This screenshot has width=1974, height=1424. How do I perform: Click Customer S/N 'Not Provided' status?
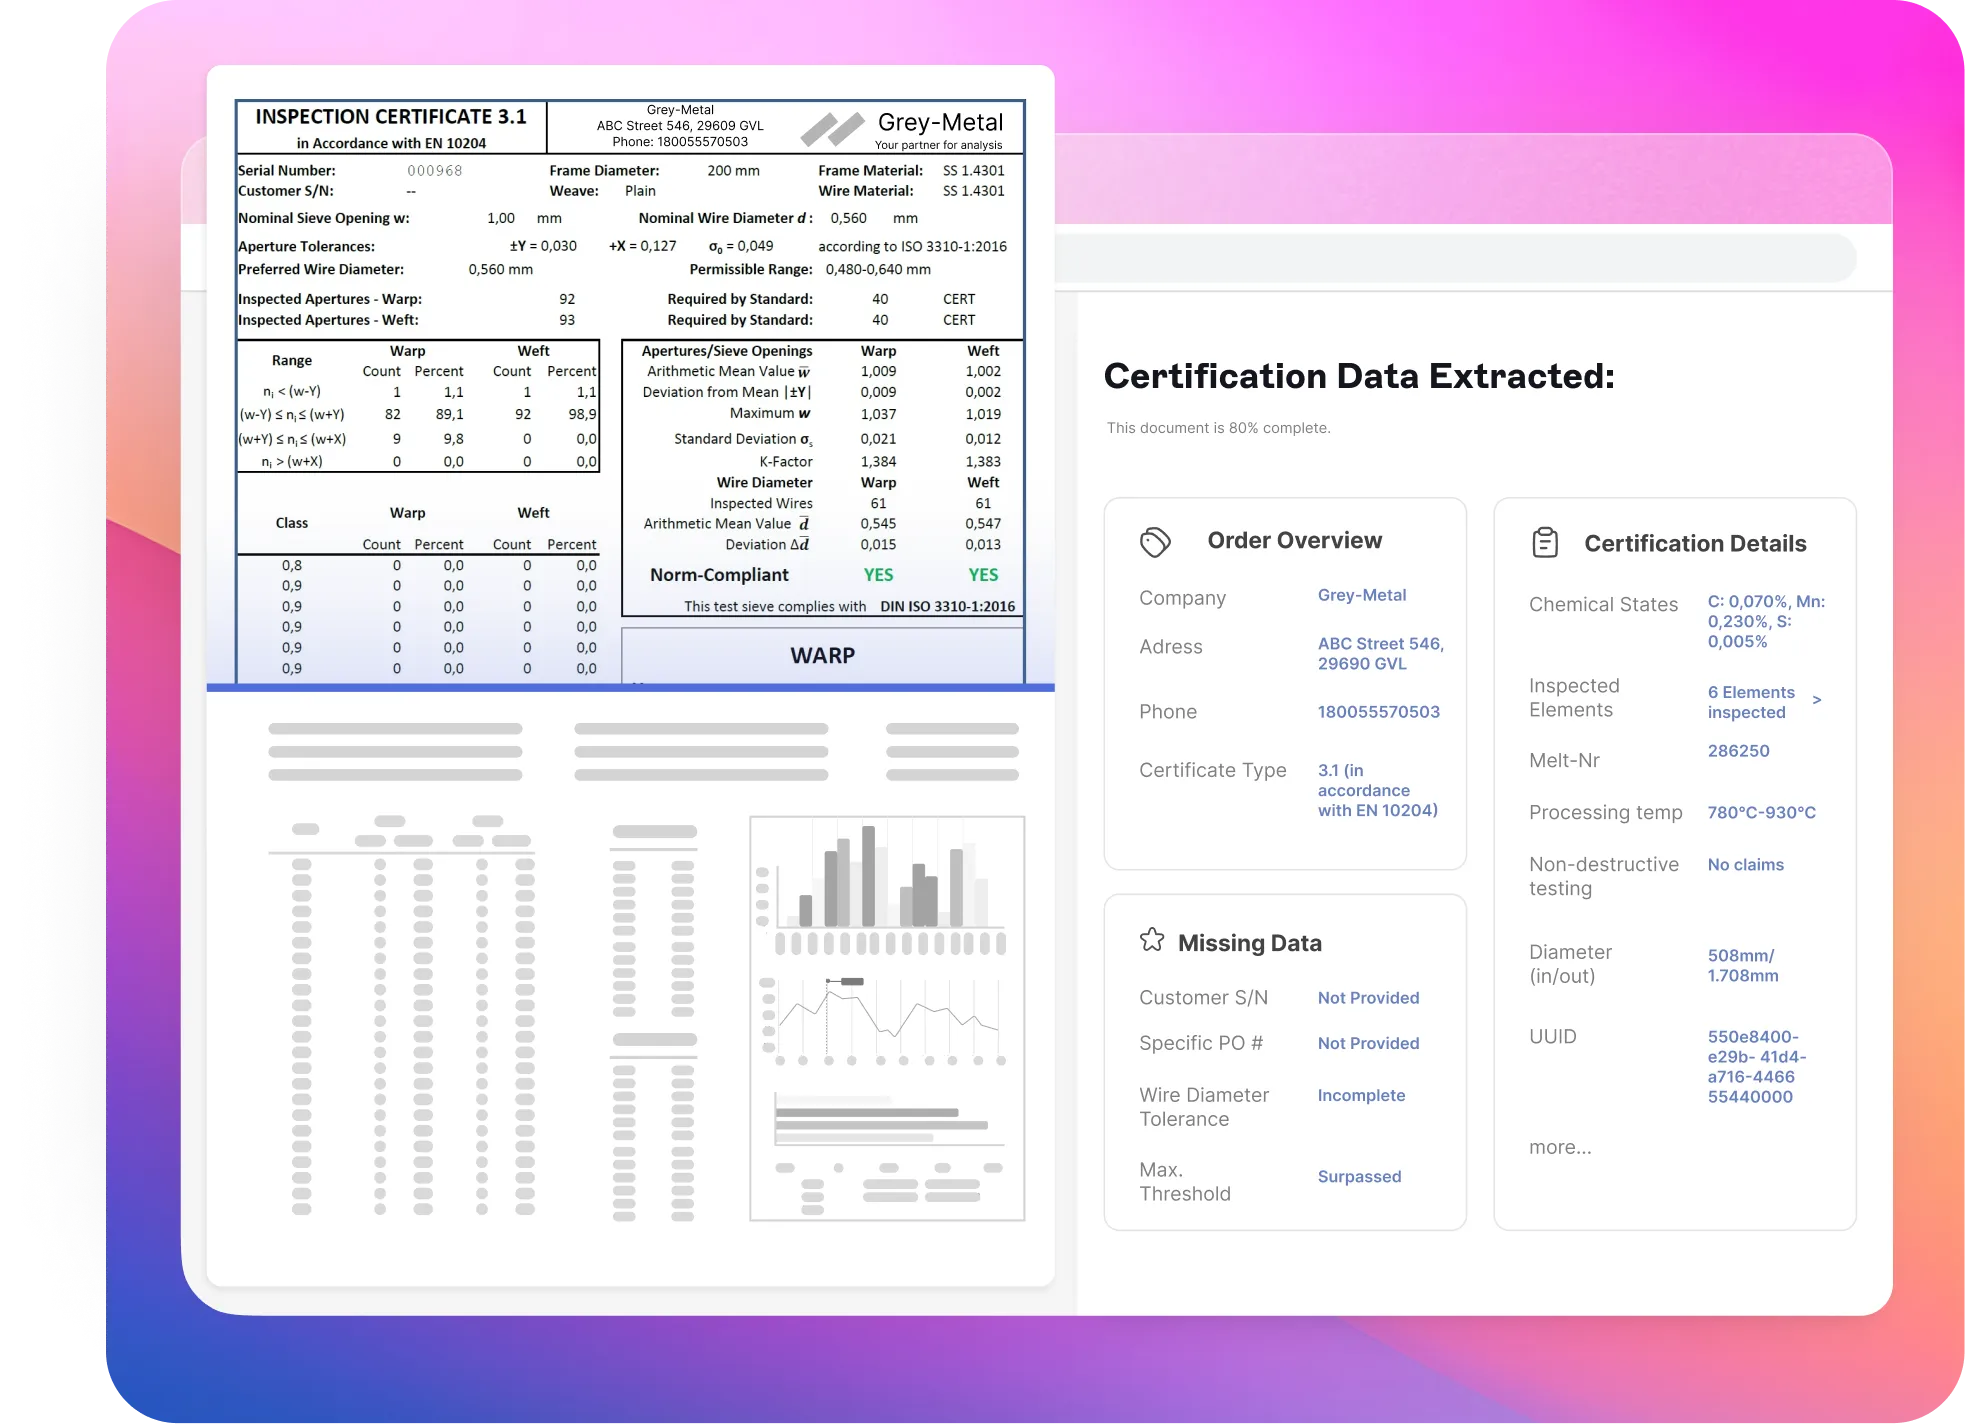click(1368, 998)
